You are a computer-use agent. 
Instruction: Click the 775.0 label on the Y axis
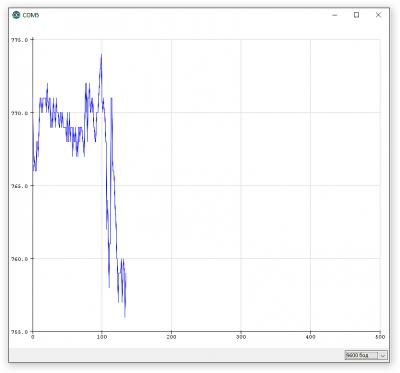coord(20,40)
